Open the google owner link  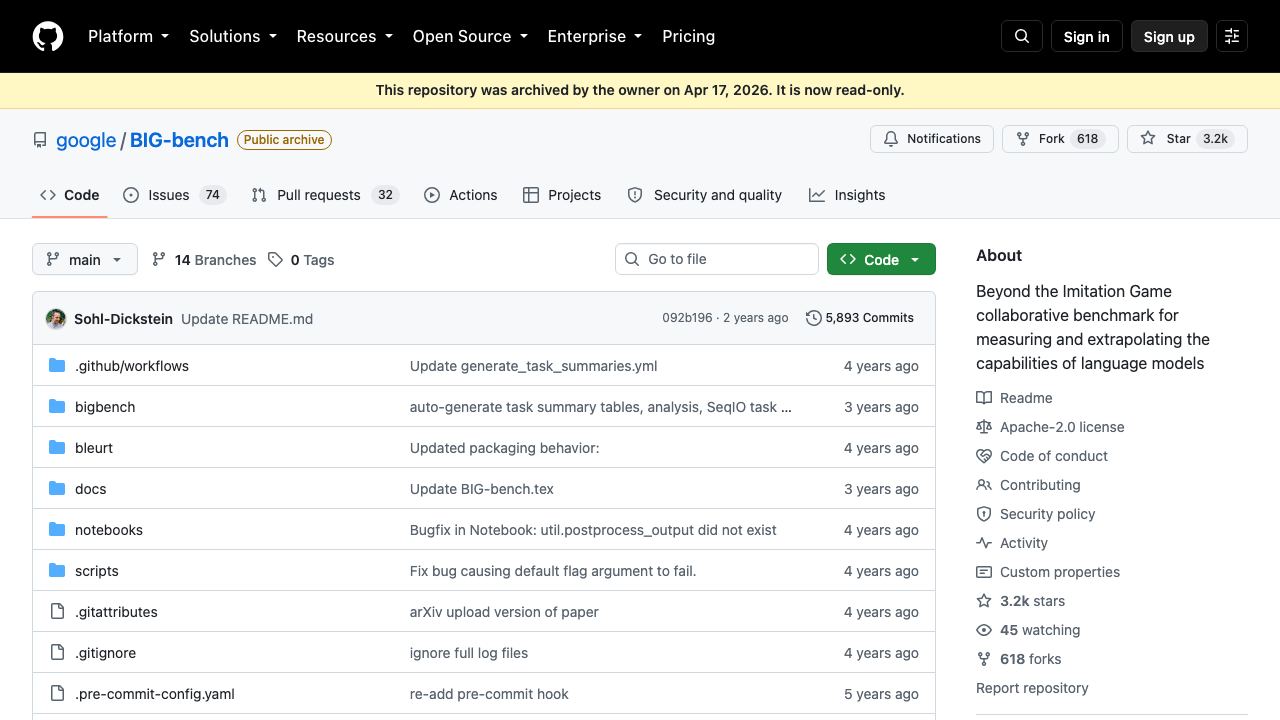click(86, 140)
